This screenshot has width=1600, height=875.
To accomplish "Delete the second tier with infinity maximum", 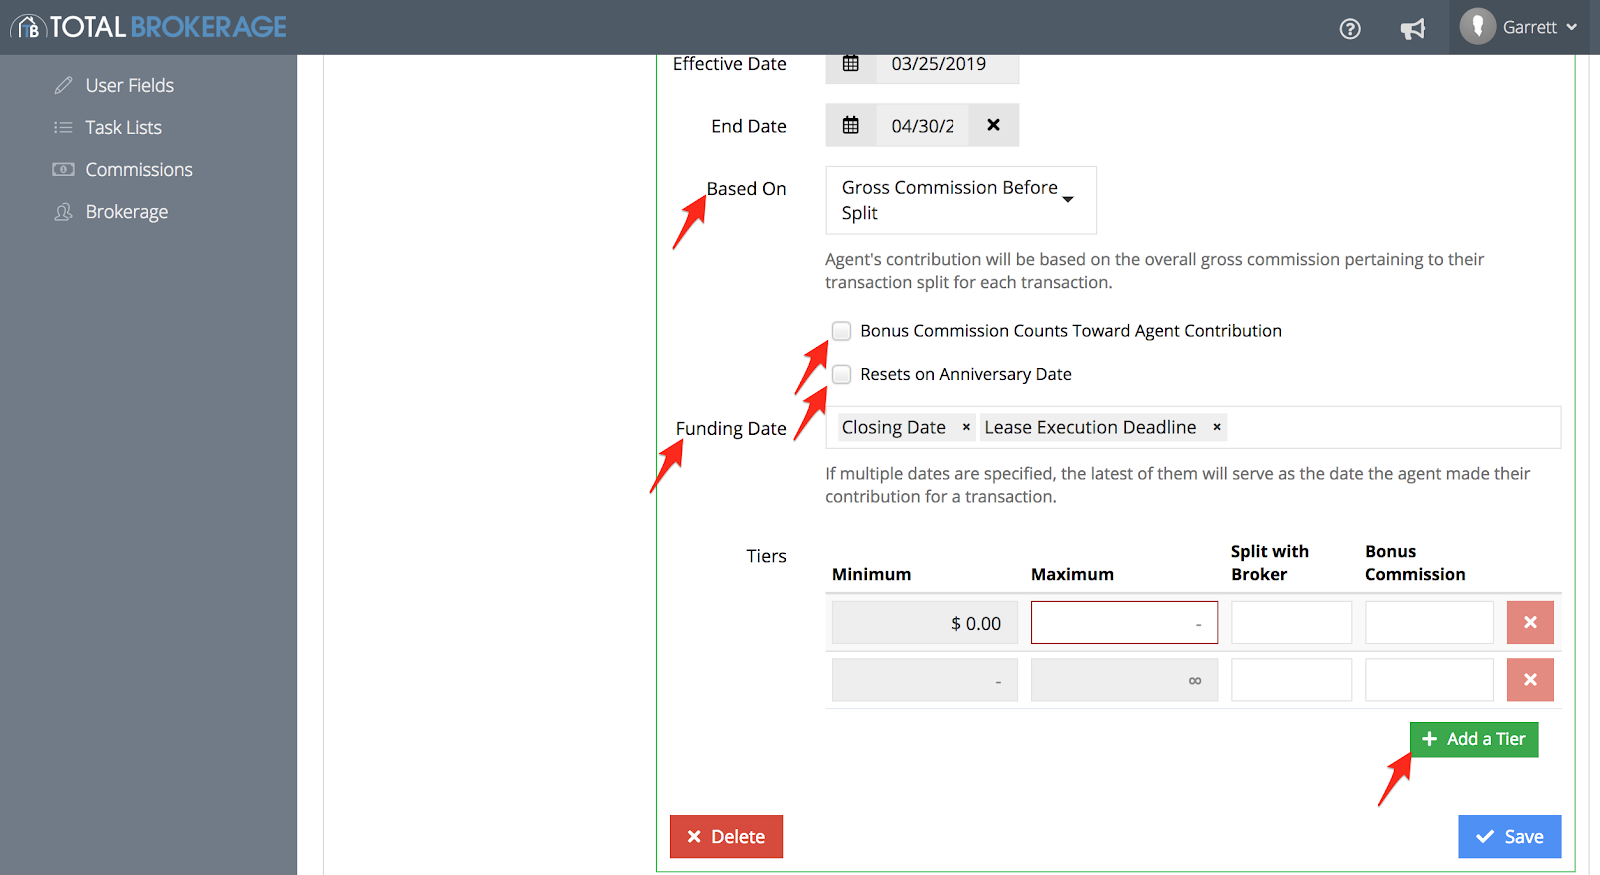I will [x=1530, y=680].
